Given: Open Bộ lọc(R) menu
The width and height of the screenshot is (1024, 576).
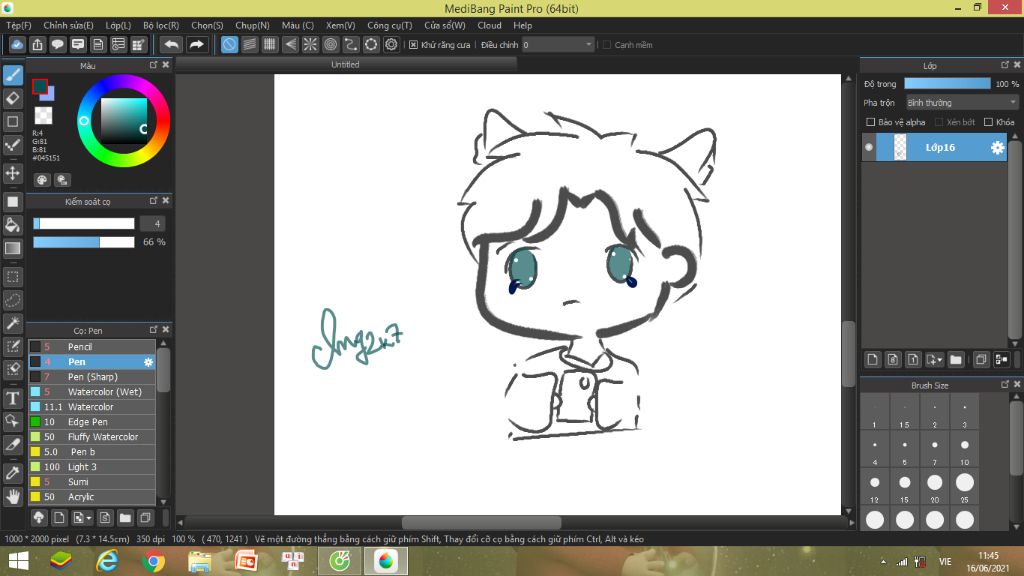Looking at the screenshot, I should (x=161, y=25).
